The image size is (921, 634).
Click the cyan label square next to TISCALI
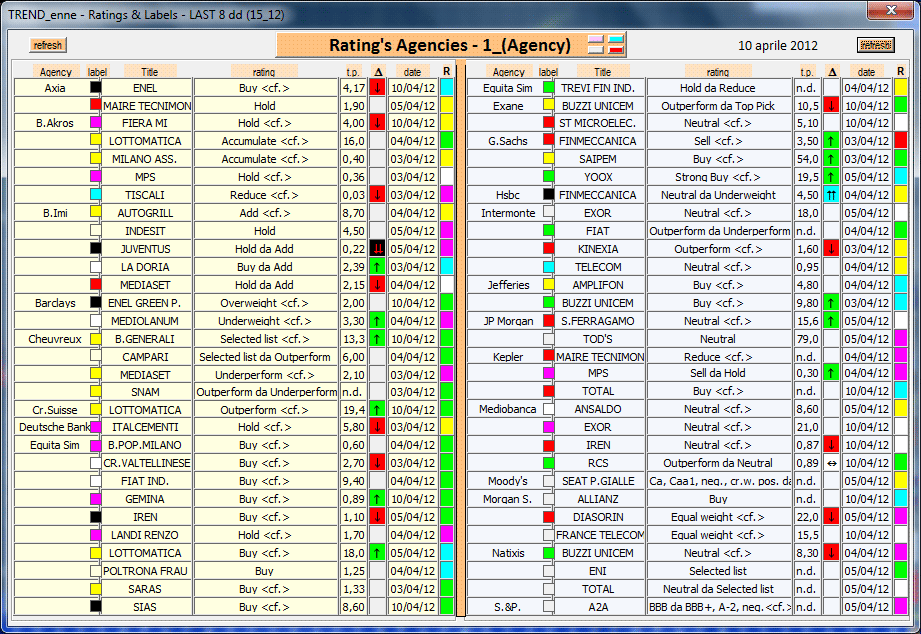95,194
